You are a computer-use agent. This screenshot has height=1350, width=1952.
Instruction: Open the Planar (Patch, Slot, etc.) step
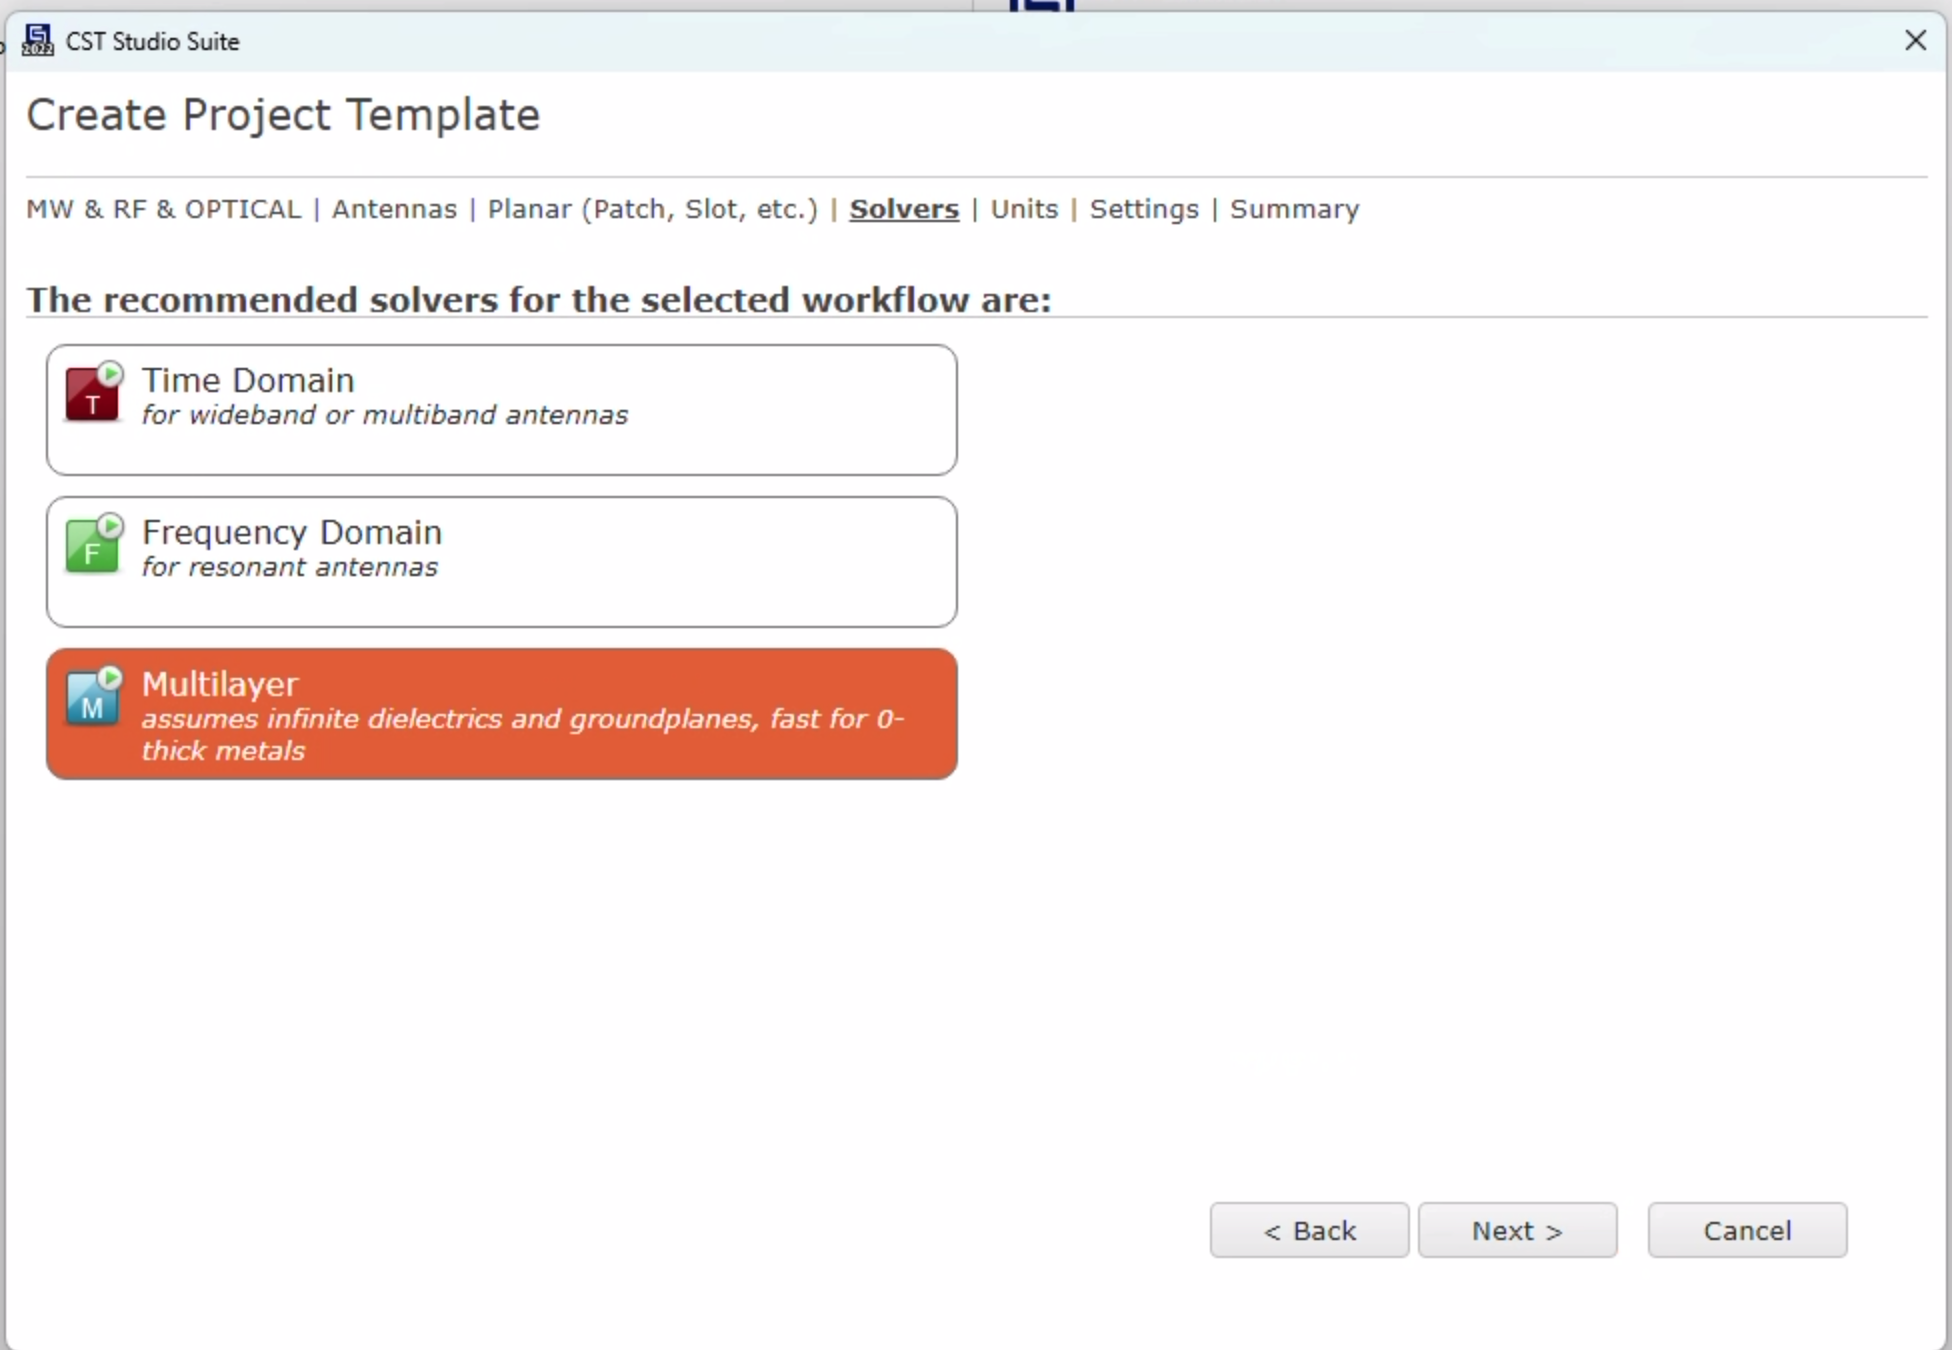click(652, 209)
